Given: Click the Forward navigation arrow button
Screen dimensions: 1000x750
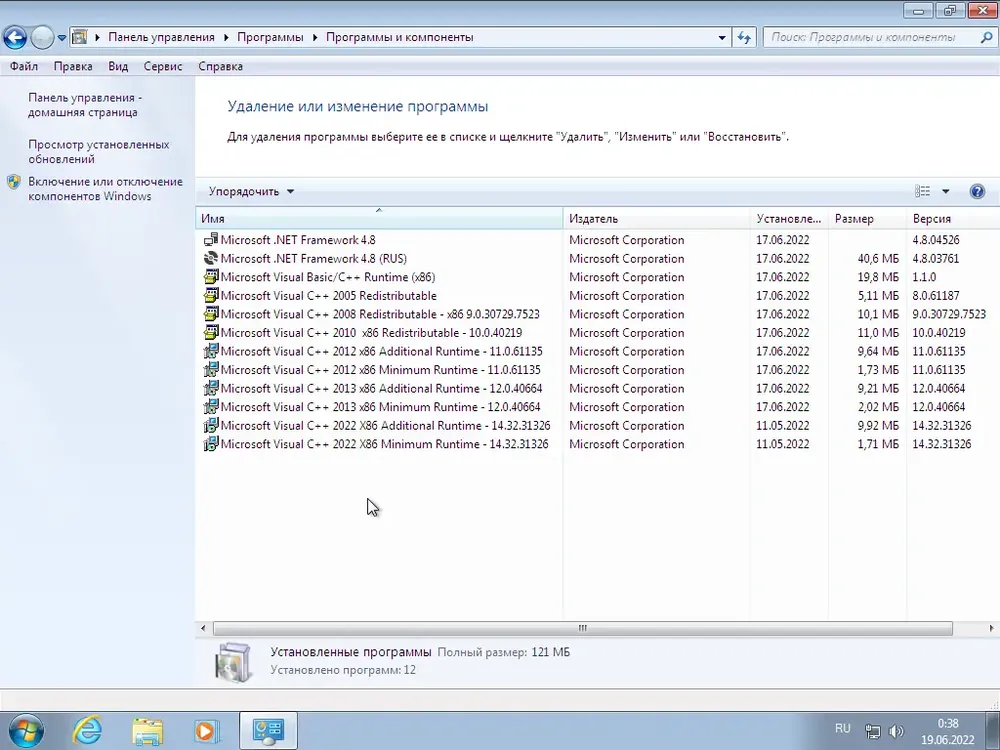Looking at the screenshot, I should point(43,38).
